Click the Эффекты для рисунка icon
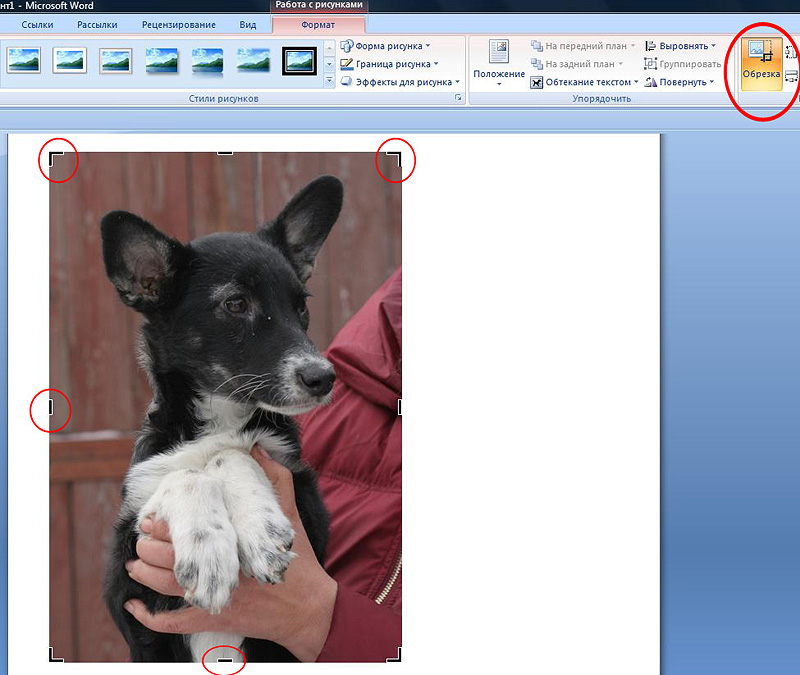Screen dimensions: 800x675 coord(347,82)
